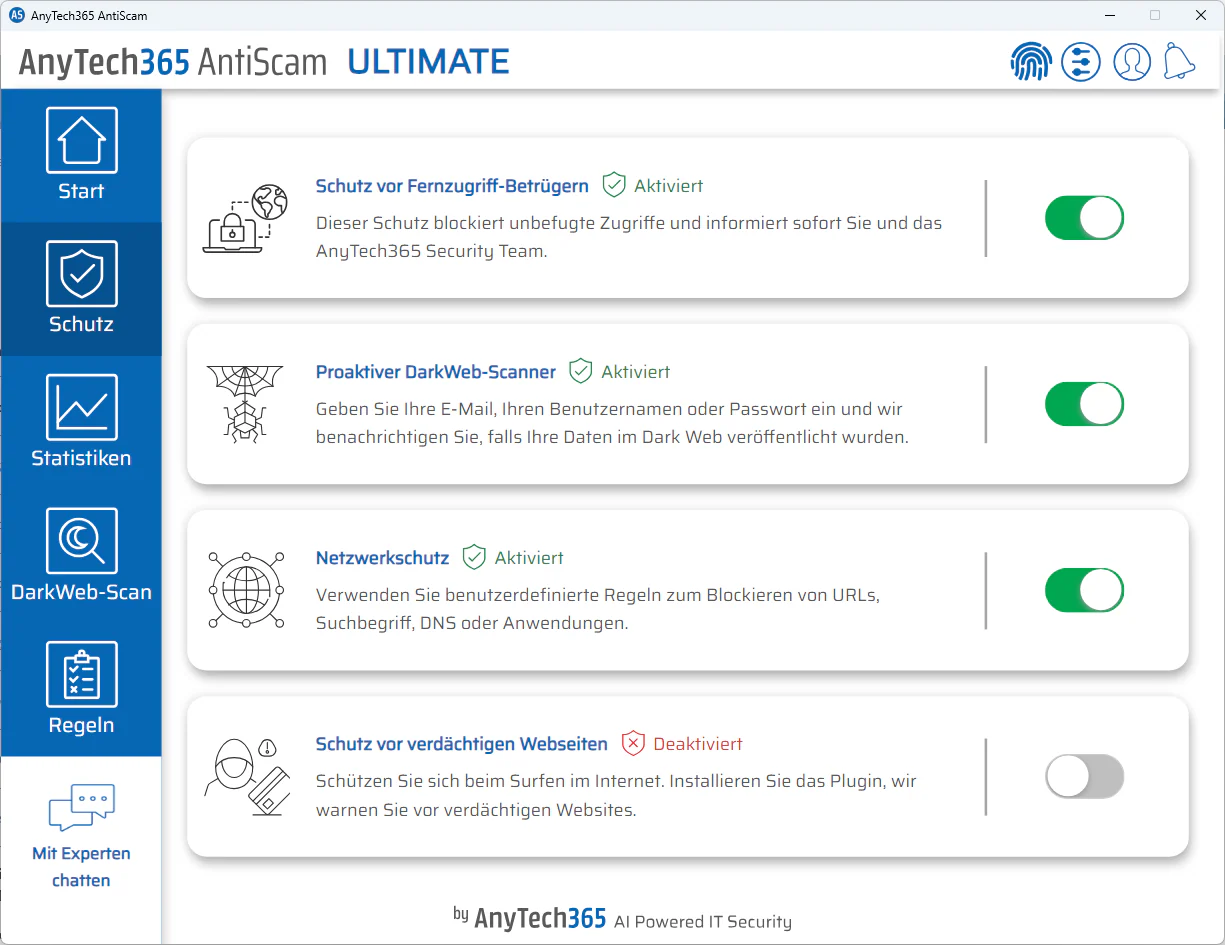1225x945 pixels.
Task: Enable Schutz vor verdächtigen Webseiten
Action: pyautogui.click(x=1085, y=776)
